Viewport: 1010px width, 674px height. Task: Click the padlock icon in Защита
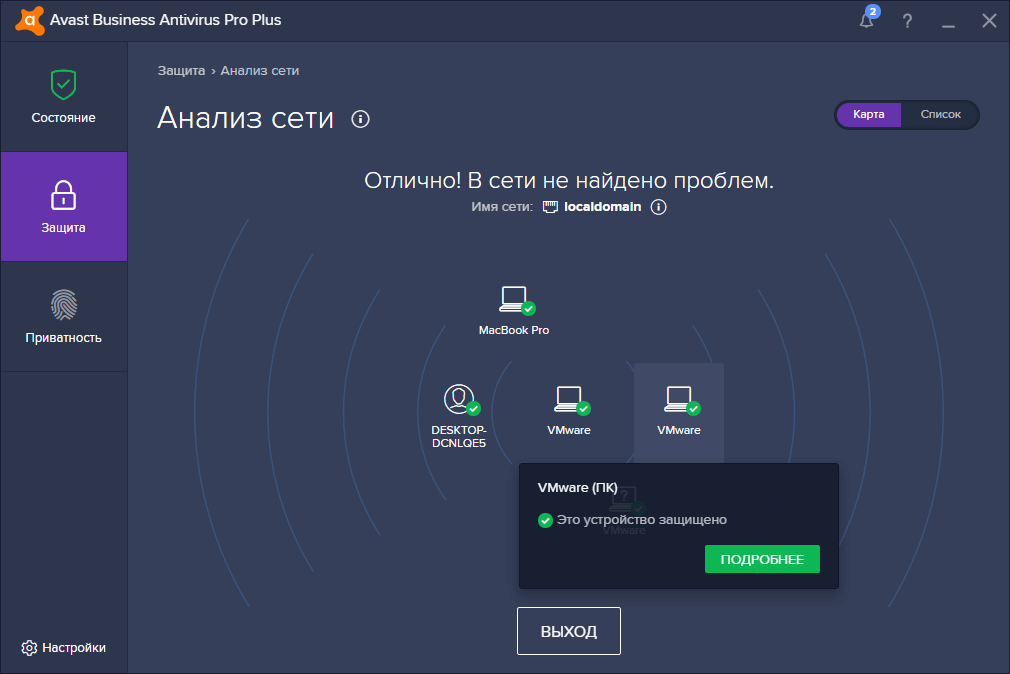[63, 195]
